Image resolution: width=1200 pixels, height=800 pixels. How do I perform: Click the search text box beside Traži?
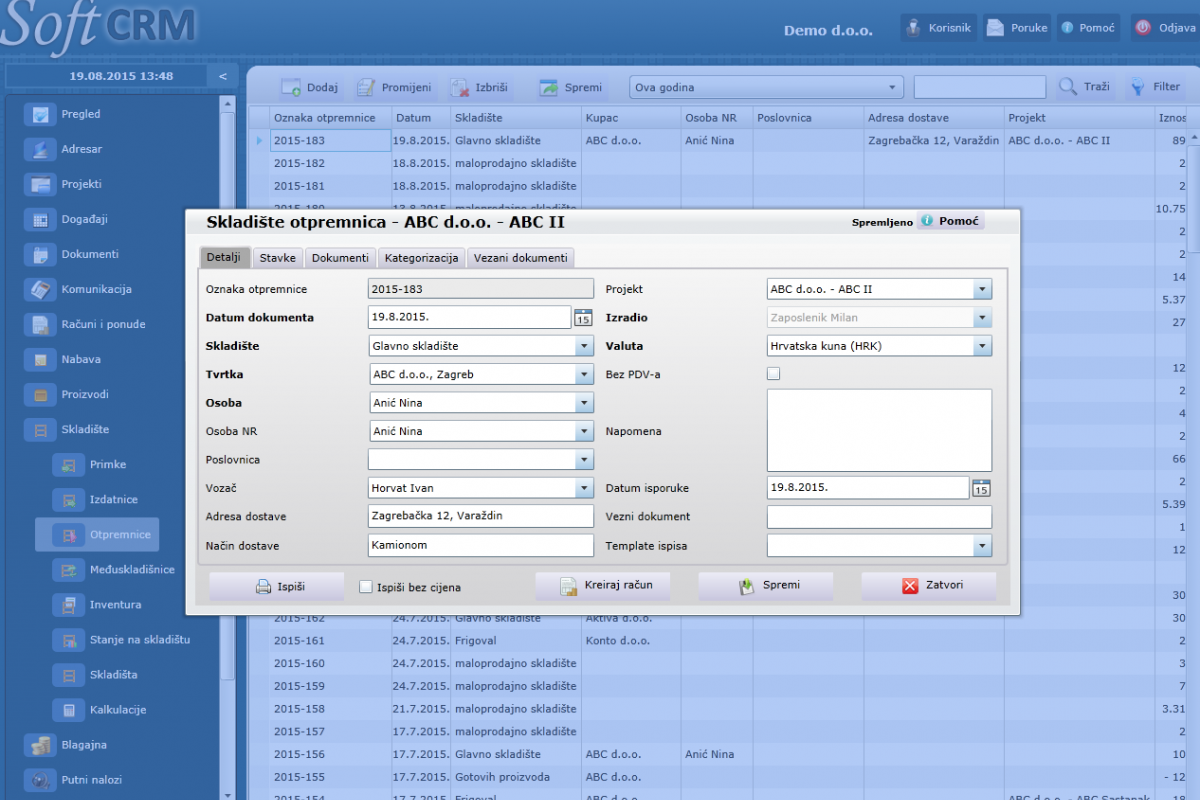pyautogui.click(x=980, y=87)
